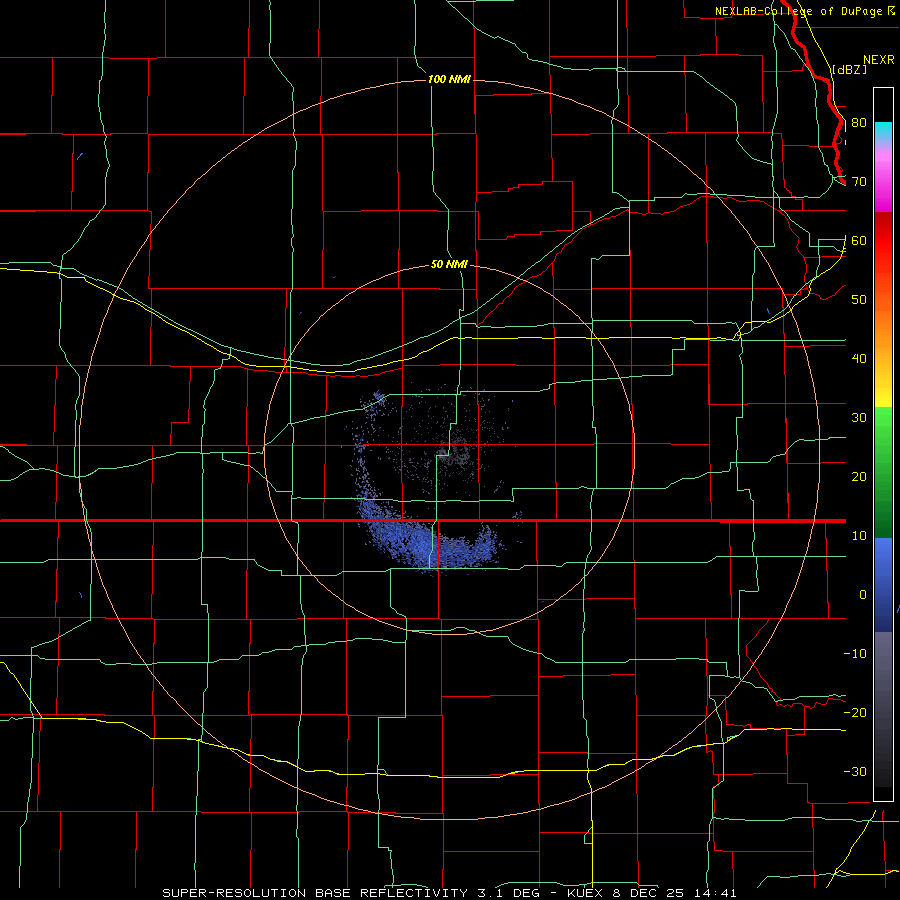Click the green band of the reflectivity color bar

point(883,472)
